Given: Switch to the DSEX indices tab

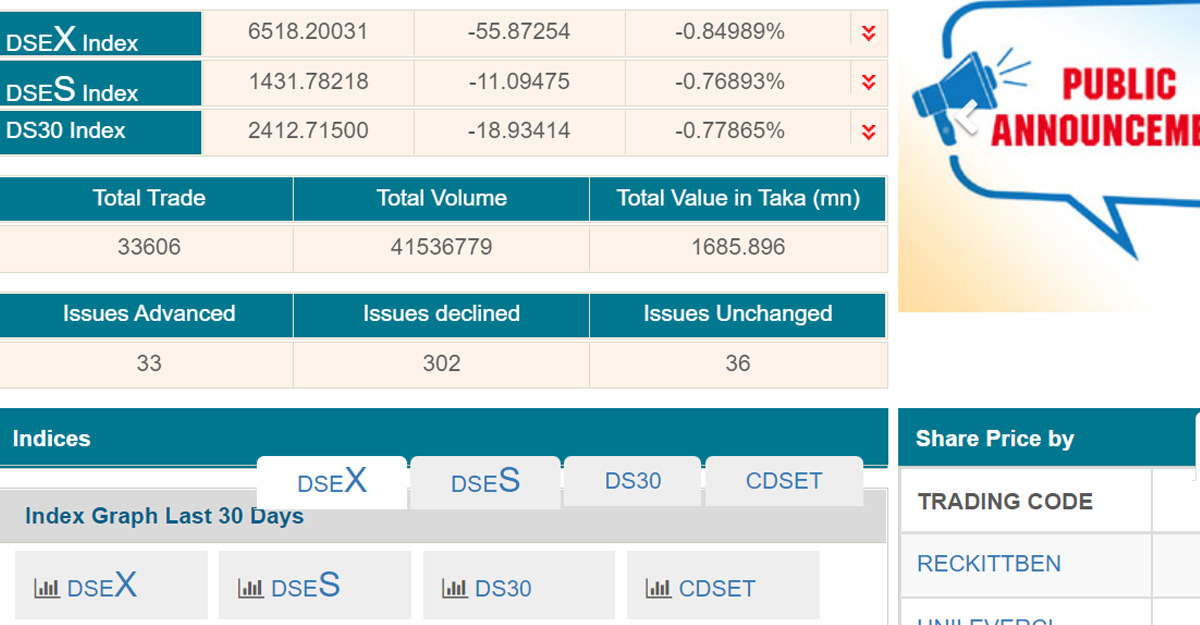Looking at the screenshot, I should pos(332,482).
